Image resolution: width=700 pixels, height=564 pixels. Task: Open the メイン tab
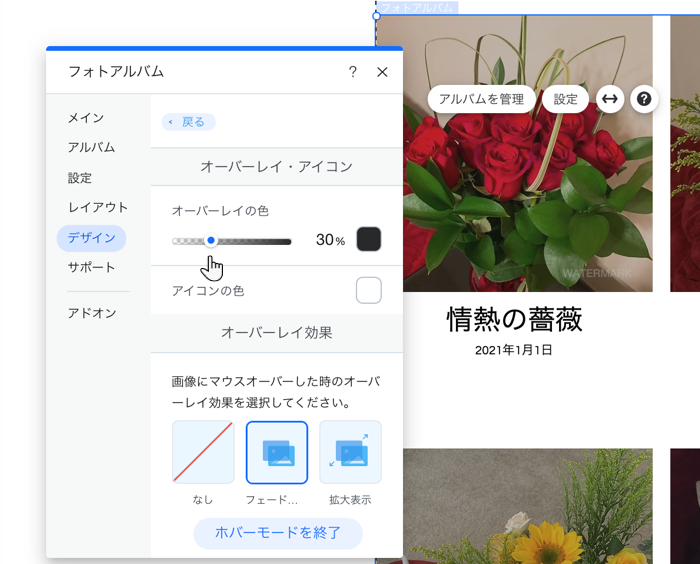tap(86, 118)
